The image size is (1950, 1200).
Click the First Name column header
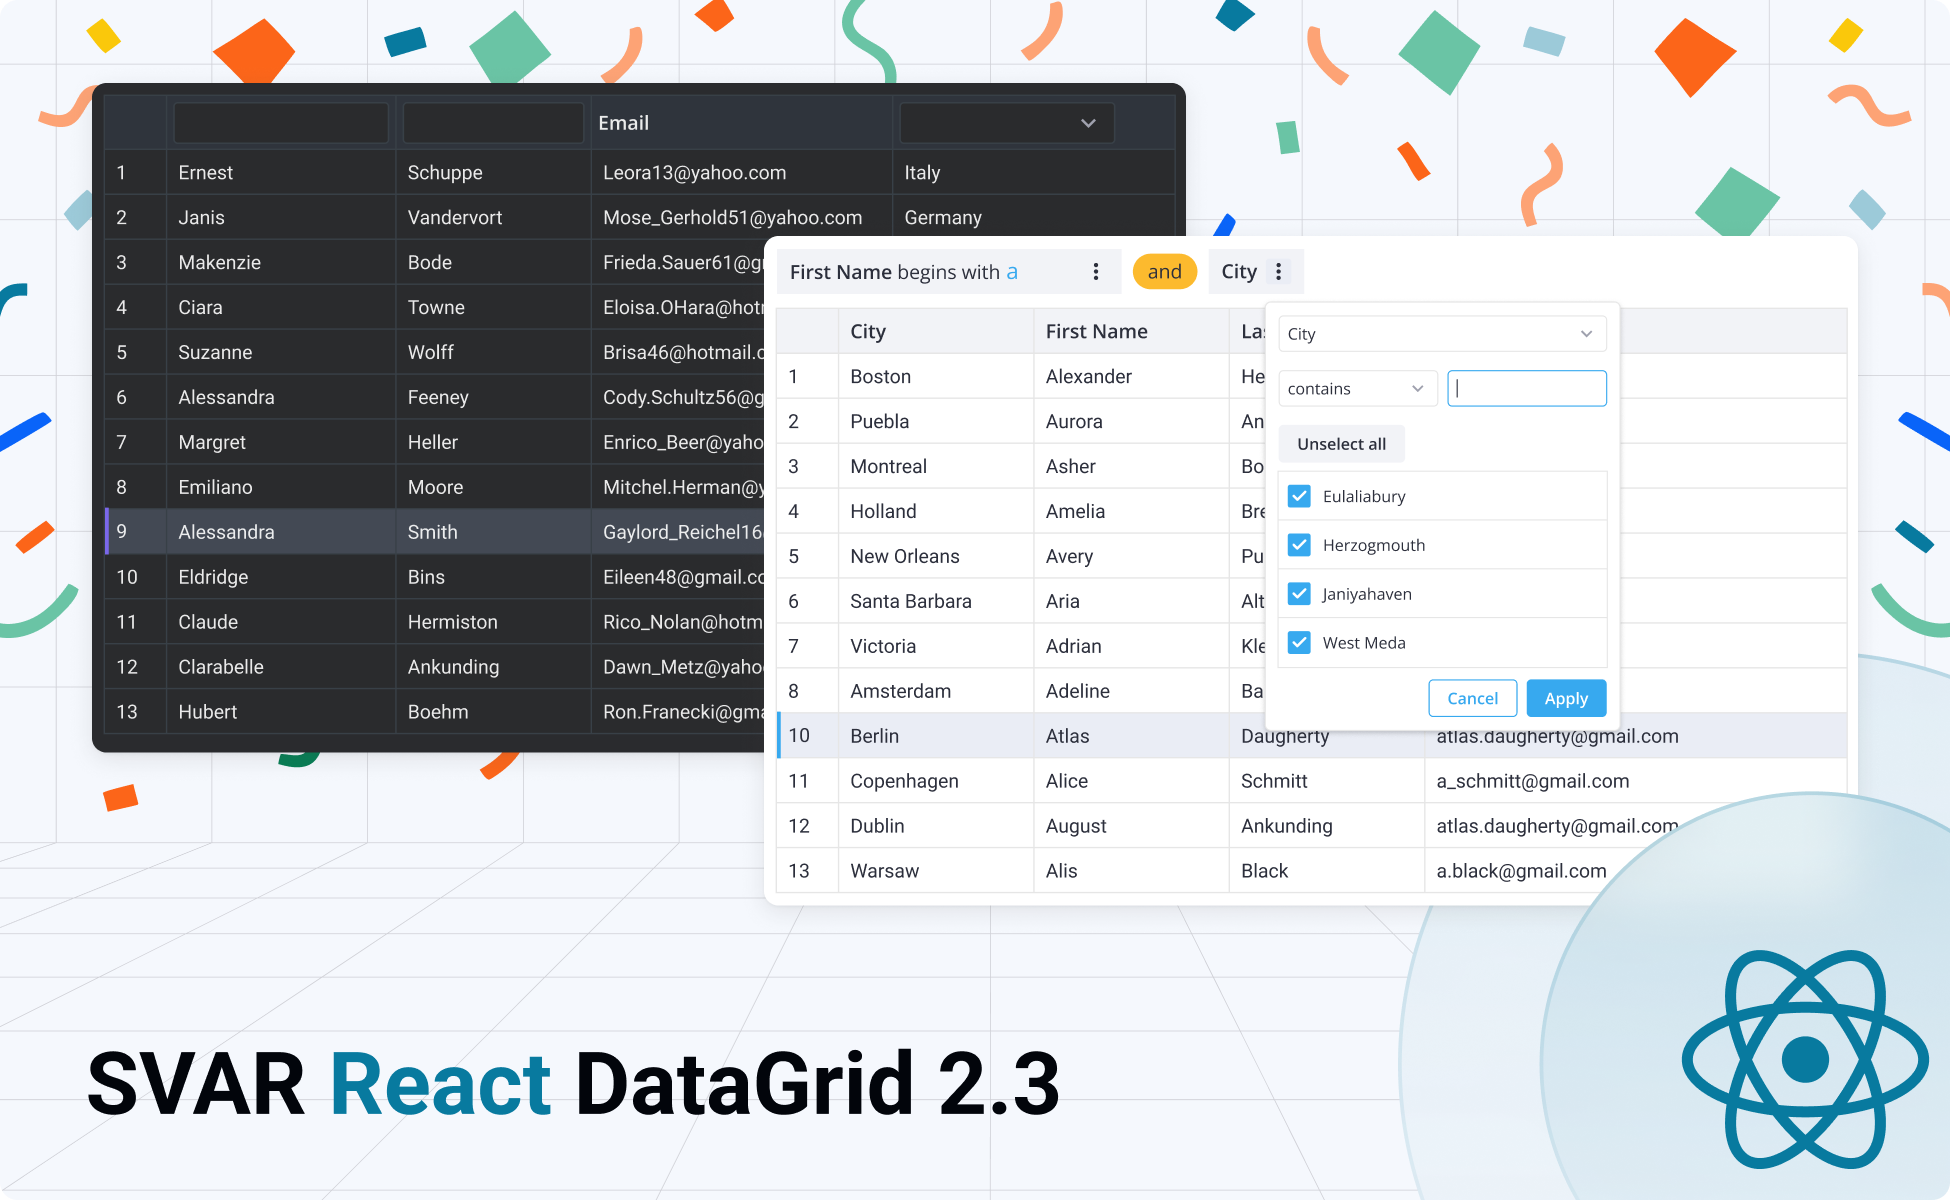coord(1096,332)
